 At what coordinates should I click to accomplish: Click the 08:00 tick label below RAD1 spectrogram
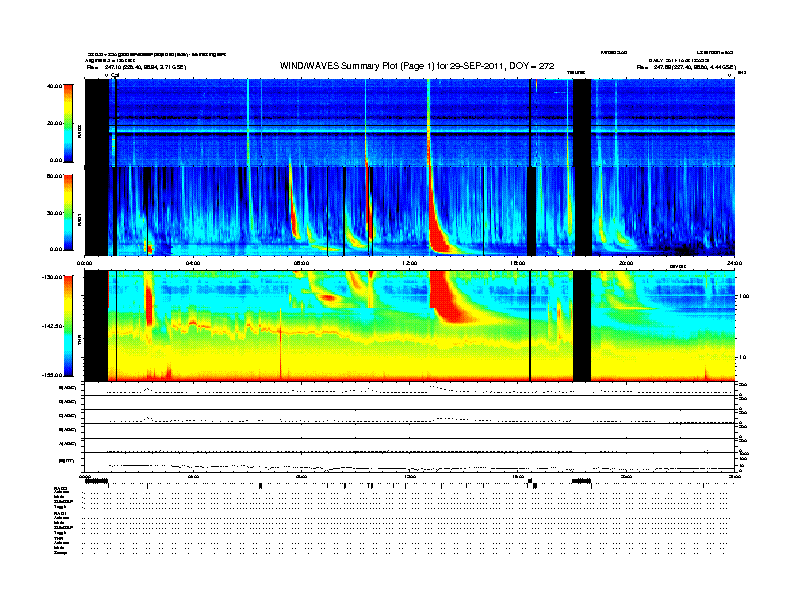pos(301,263)
